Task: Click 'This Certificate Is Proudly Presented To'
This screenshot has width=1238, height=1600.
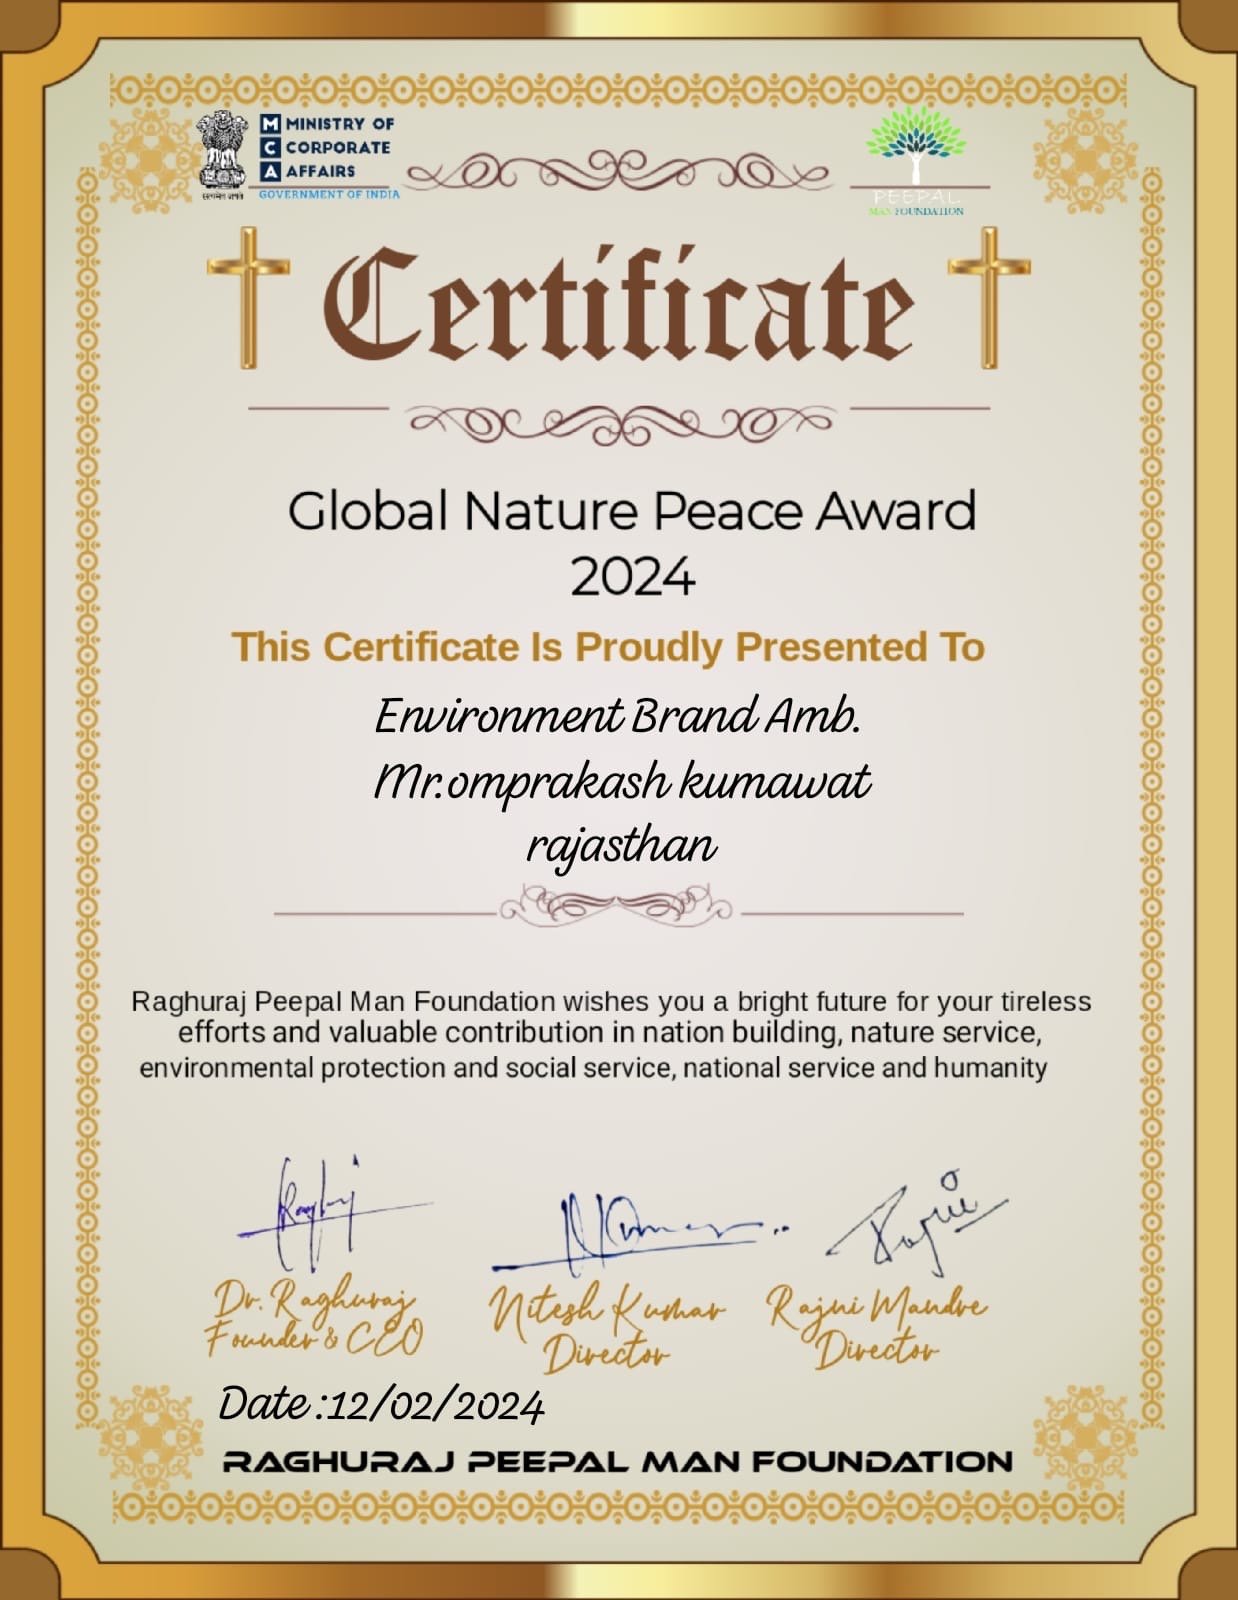Action: click(609, 647)
